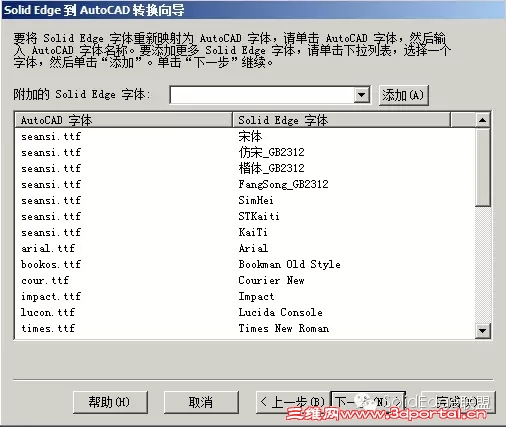Click the 楷体_GB2312 Solid Edge font entry
The width and height of the screenshot is (506, 427).
[271, 168]
